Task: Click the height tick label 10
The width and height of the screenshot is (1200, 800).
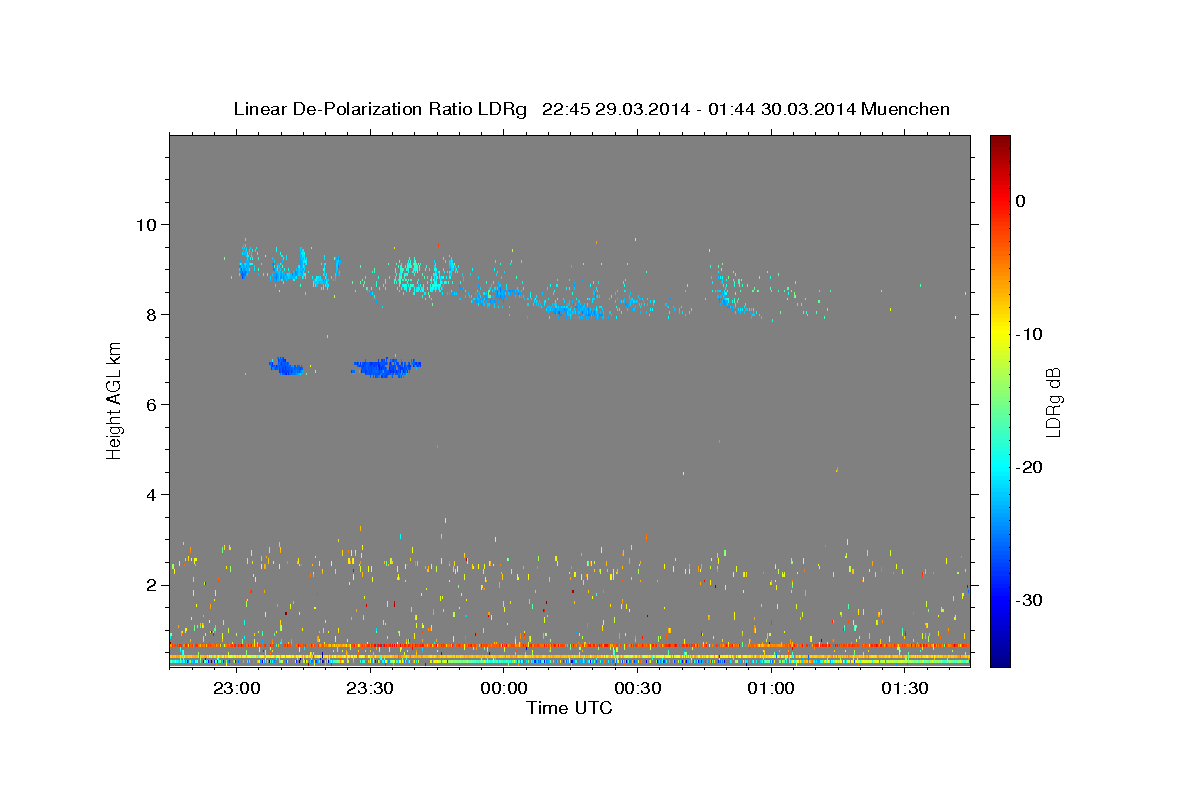Action: [x=148, y=224]
